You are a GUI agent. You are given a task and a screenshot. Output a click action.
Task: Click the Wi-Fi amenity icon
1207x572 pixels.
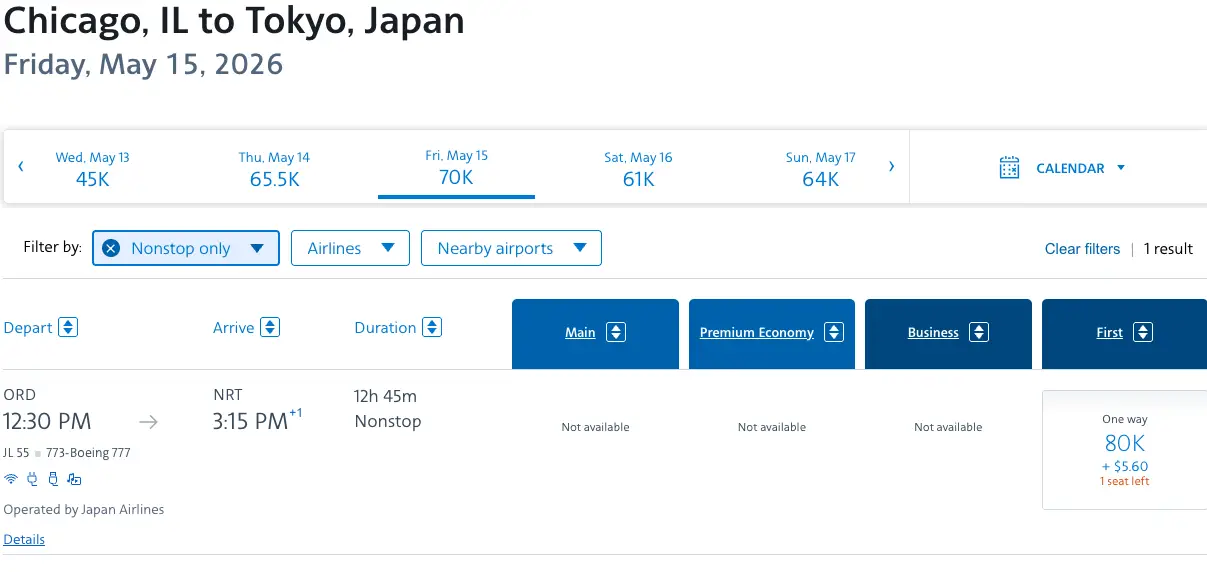pos(11,479)
